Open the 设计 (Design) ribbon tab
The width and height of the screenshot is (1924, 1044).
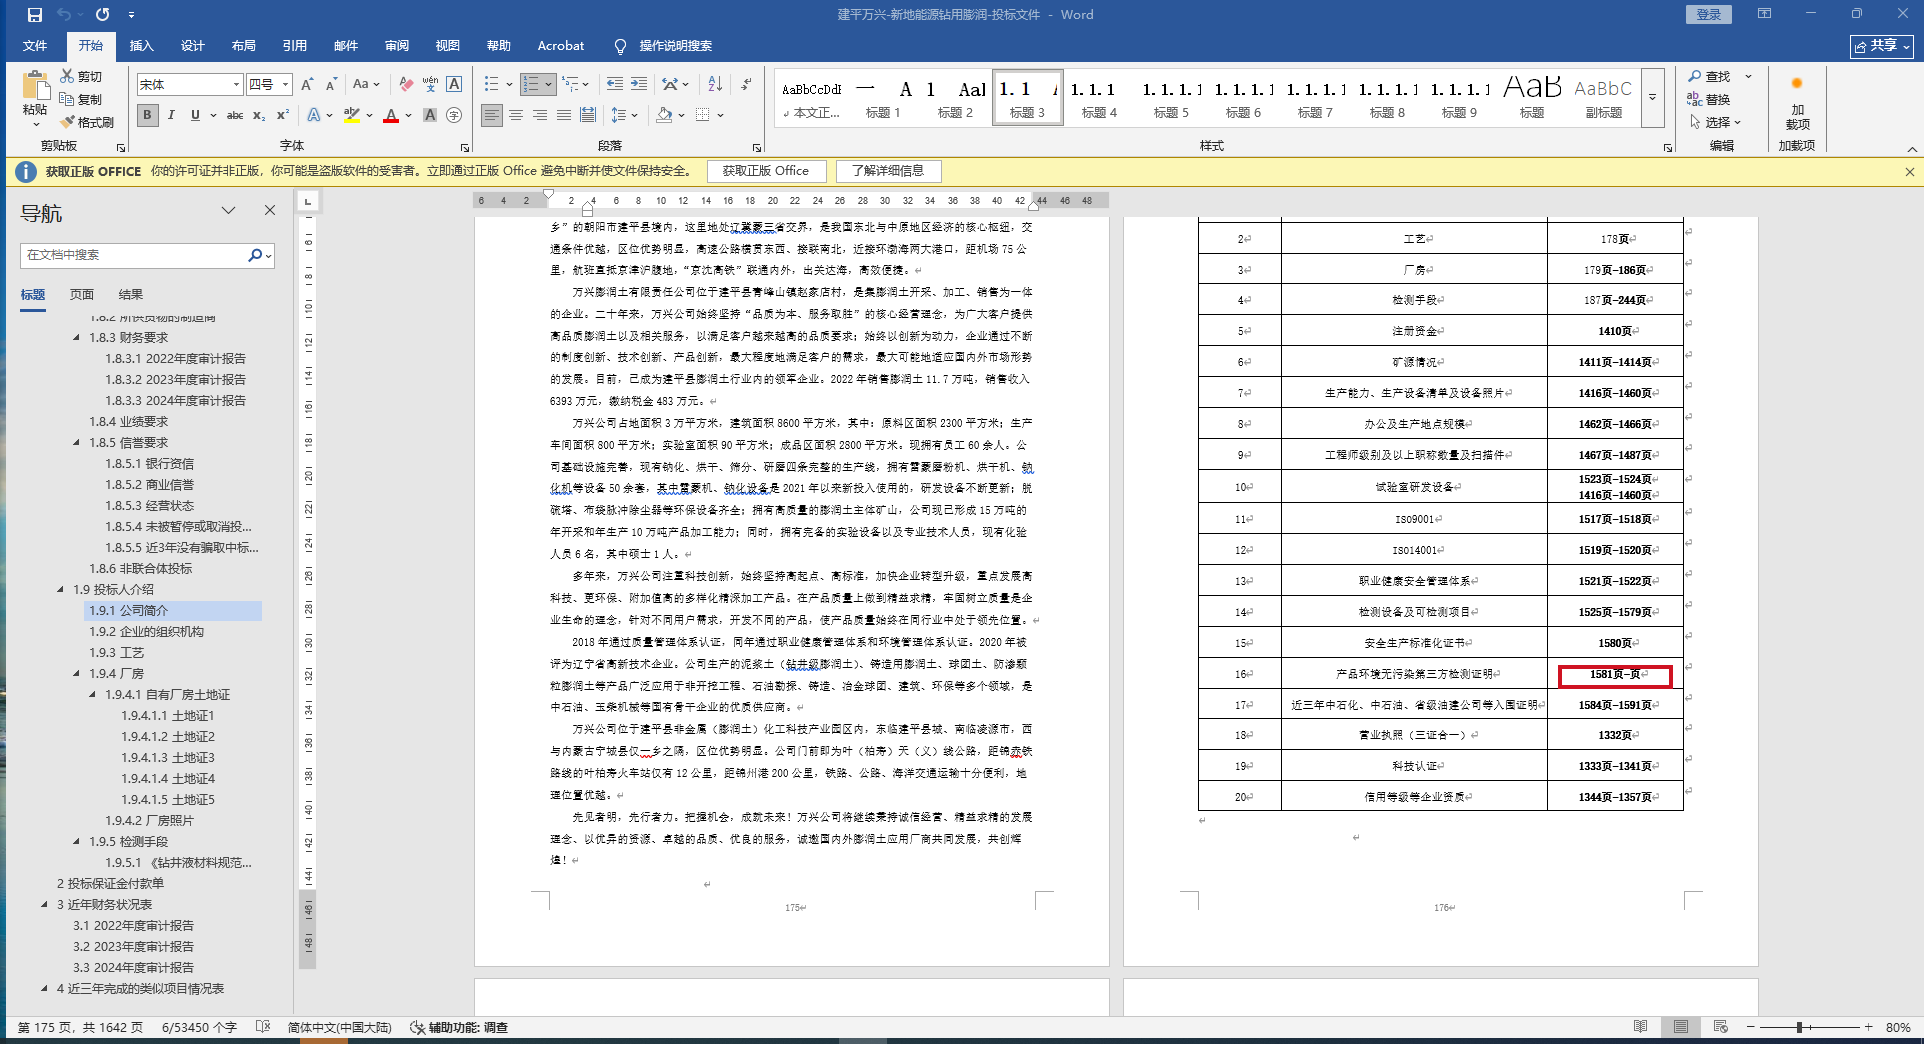coord(193,46)
